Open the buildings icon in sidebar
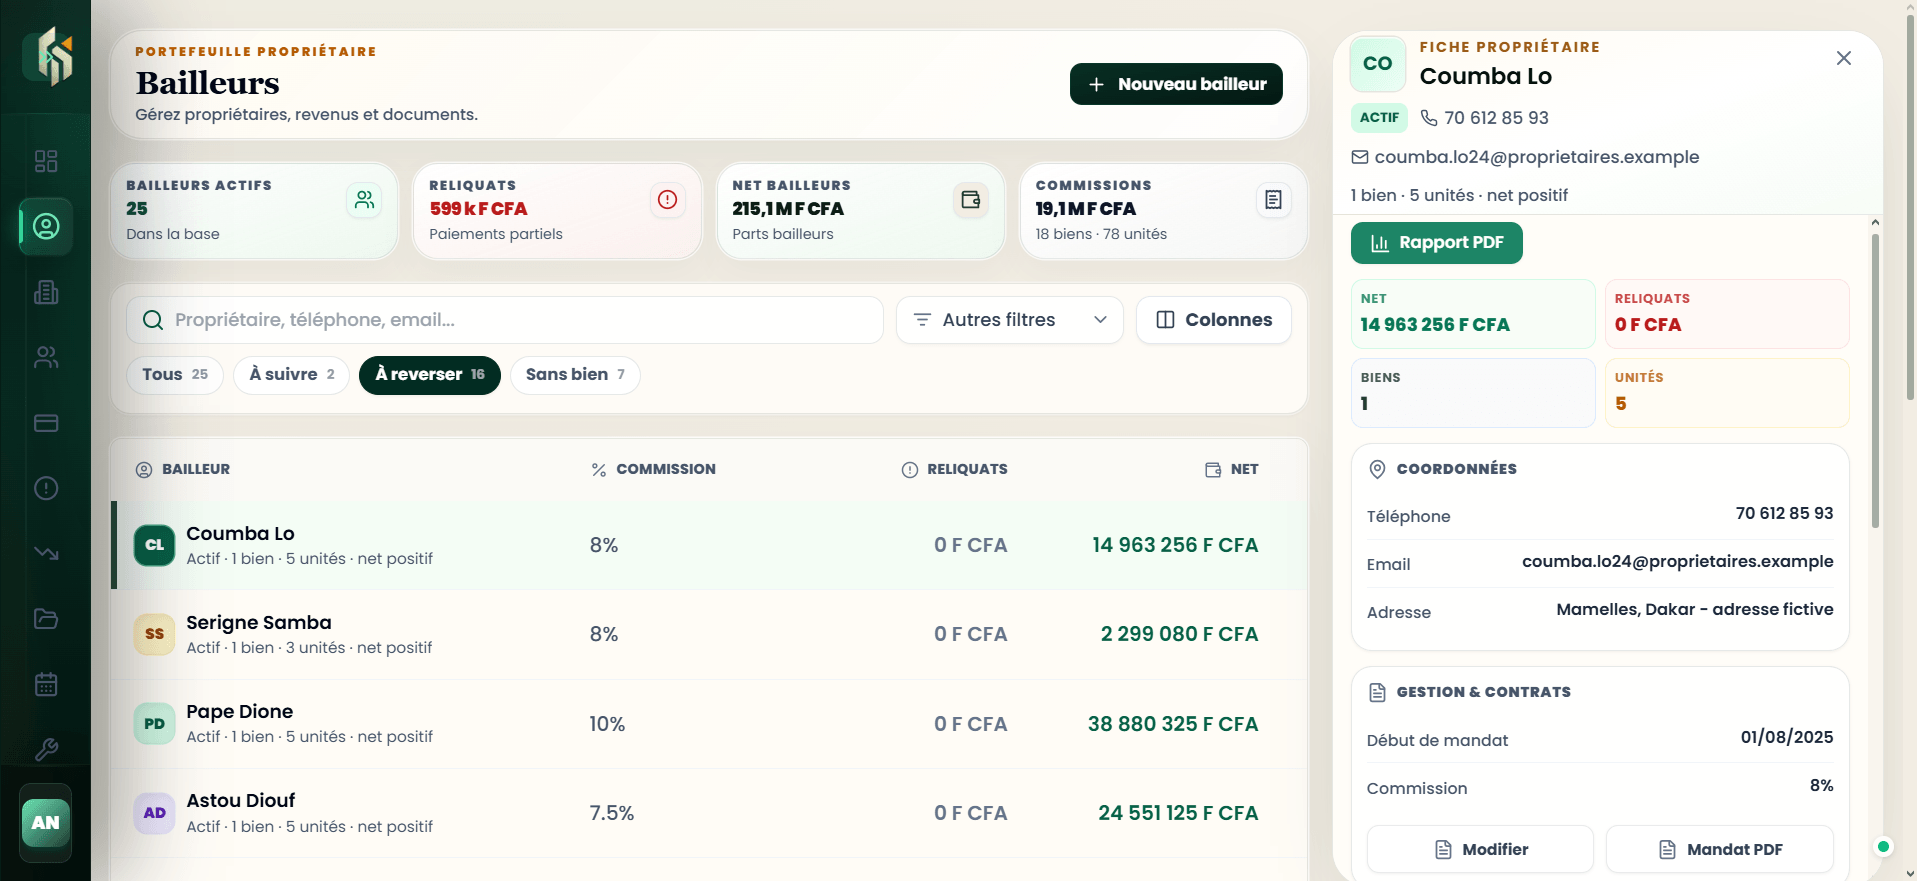 (46, 292)
